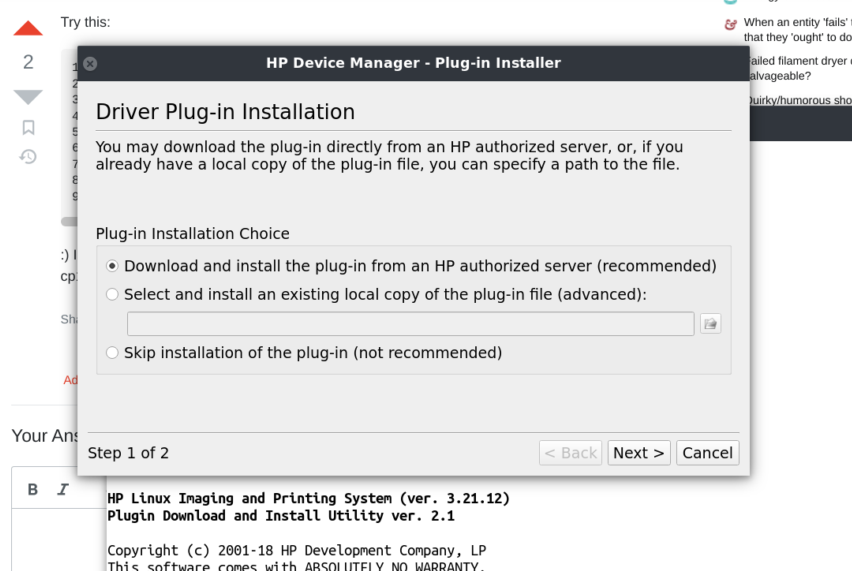The height and width of the screenshot is (571, 852).
Task: Click the vote count '2'
Action: [28, 62]
